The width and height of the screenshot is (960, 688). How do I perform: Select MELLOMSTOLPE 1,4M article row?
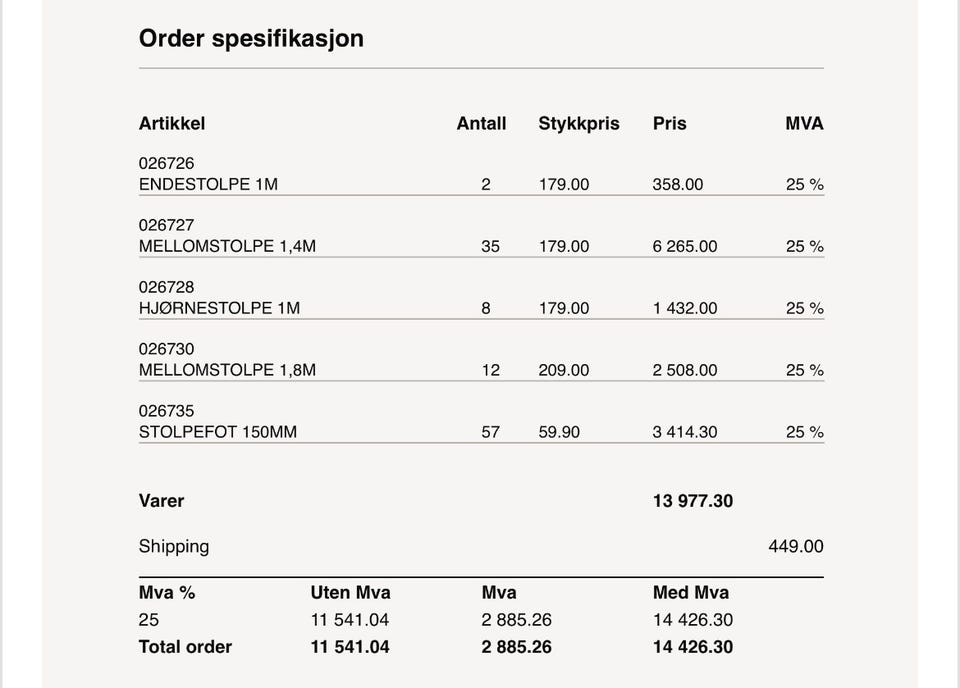coord(227,247)
